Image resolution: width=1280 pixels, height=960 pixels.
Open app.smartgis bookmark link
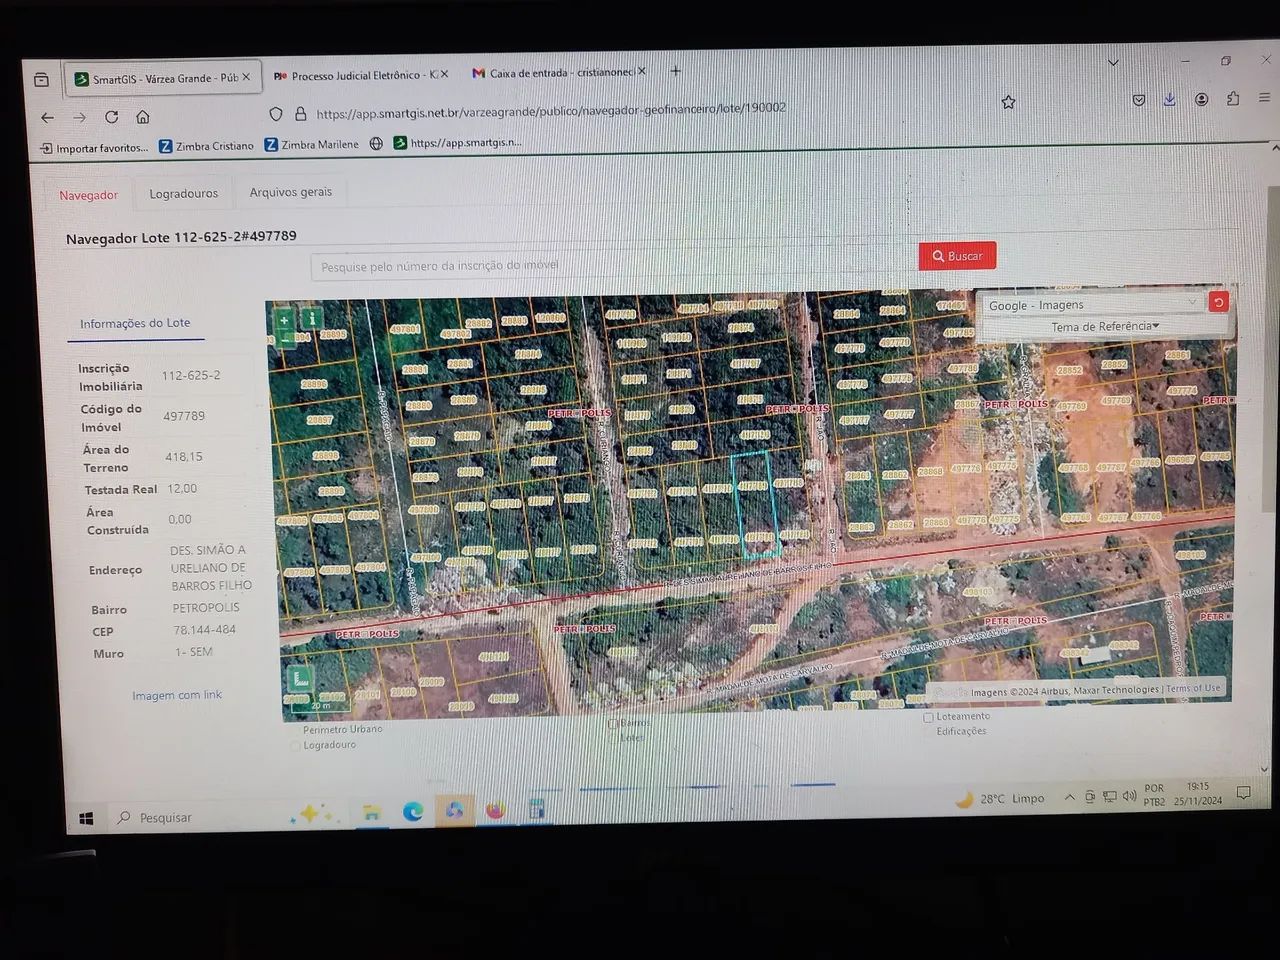point(458,142)
